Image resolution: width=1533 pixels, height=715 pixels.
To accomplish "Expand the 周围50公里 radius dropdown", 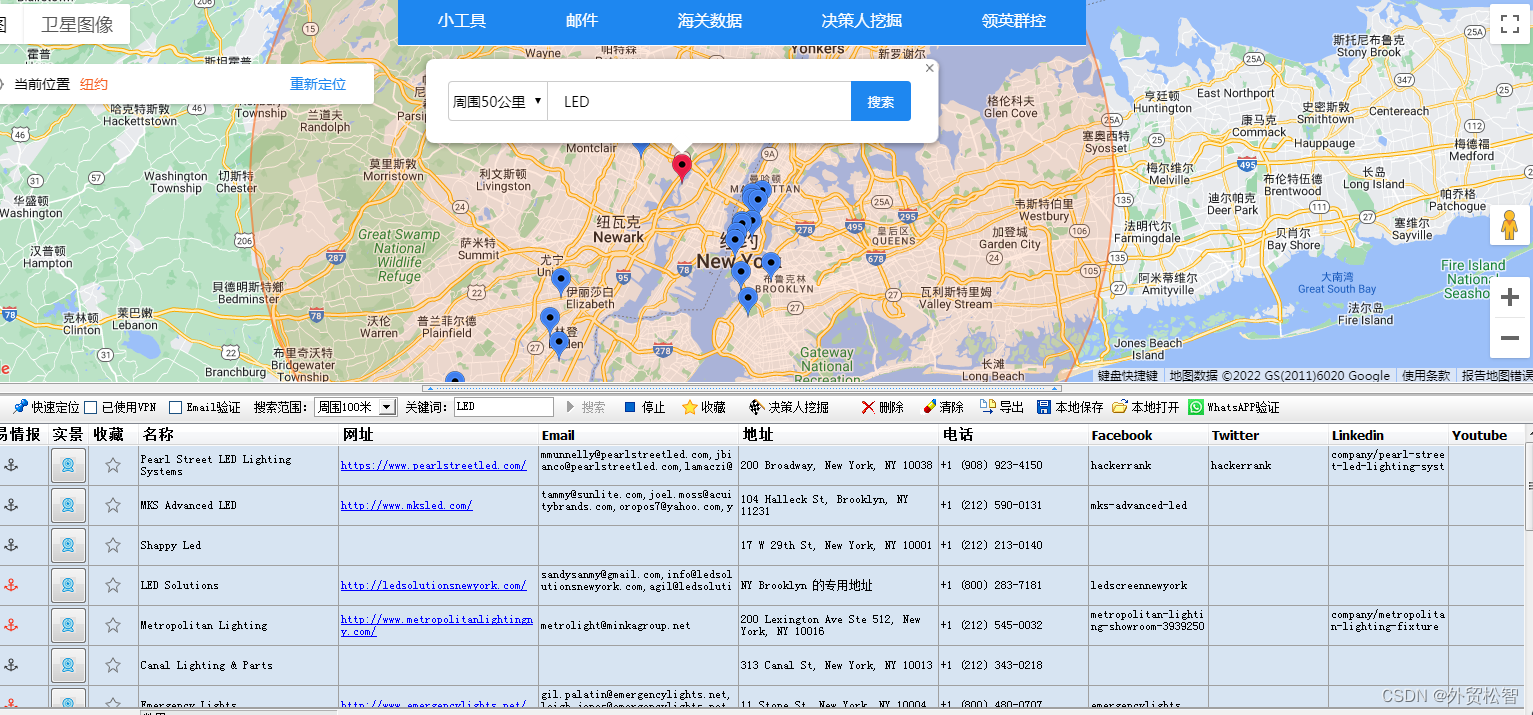I will (497, 101).
